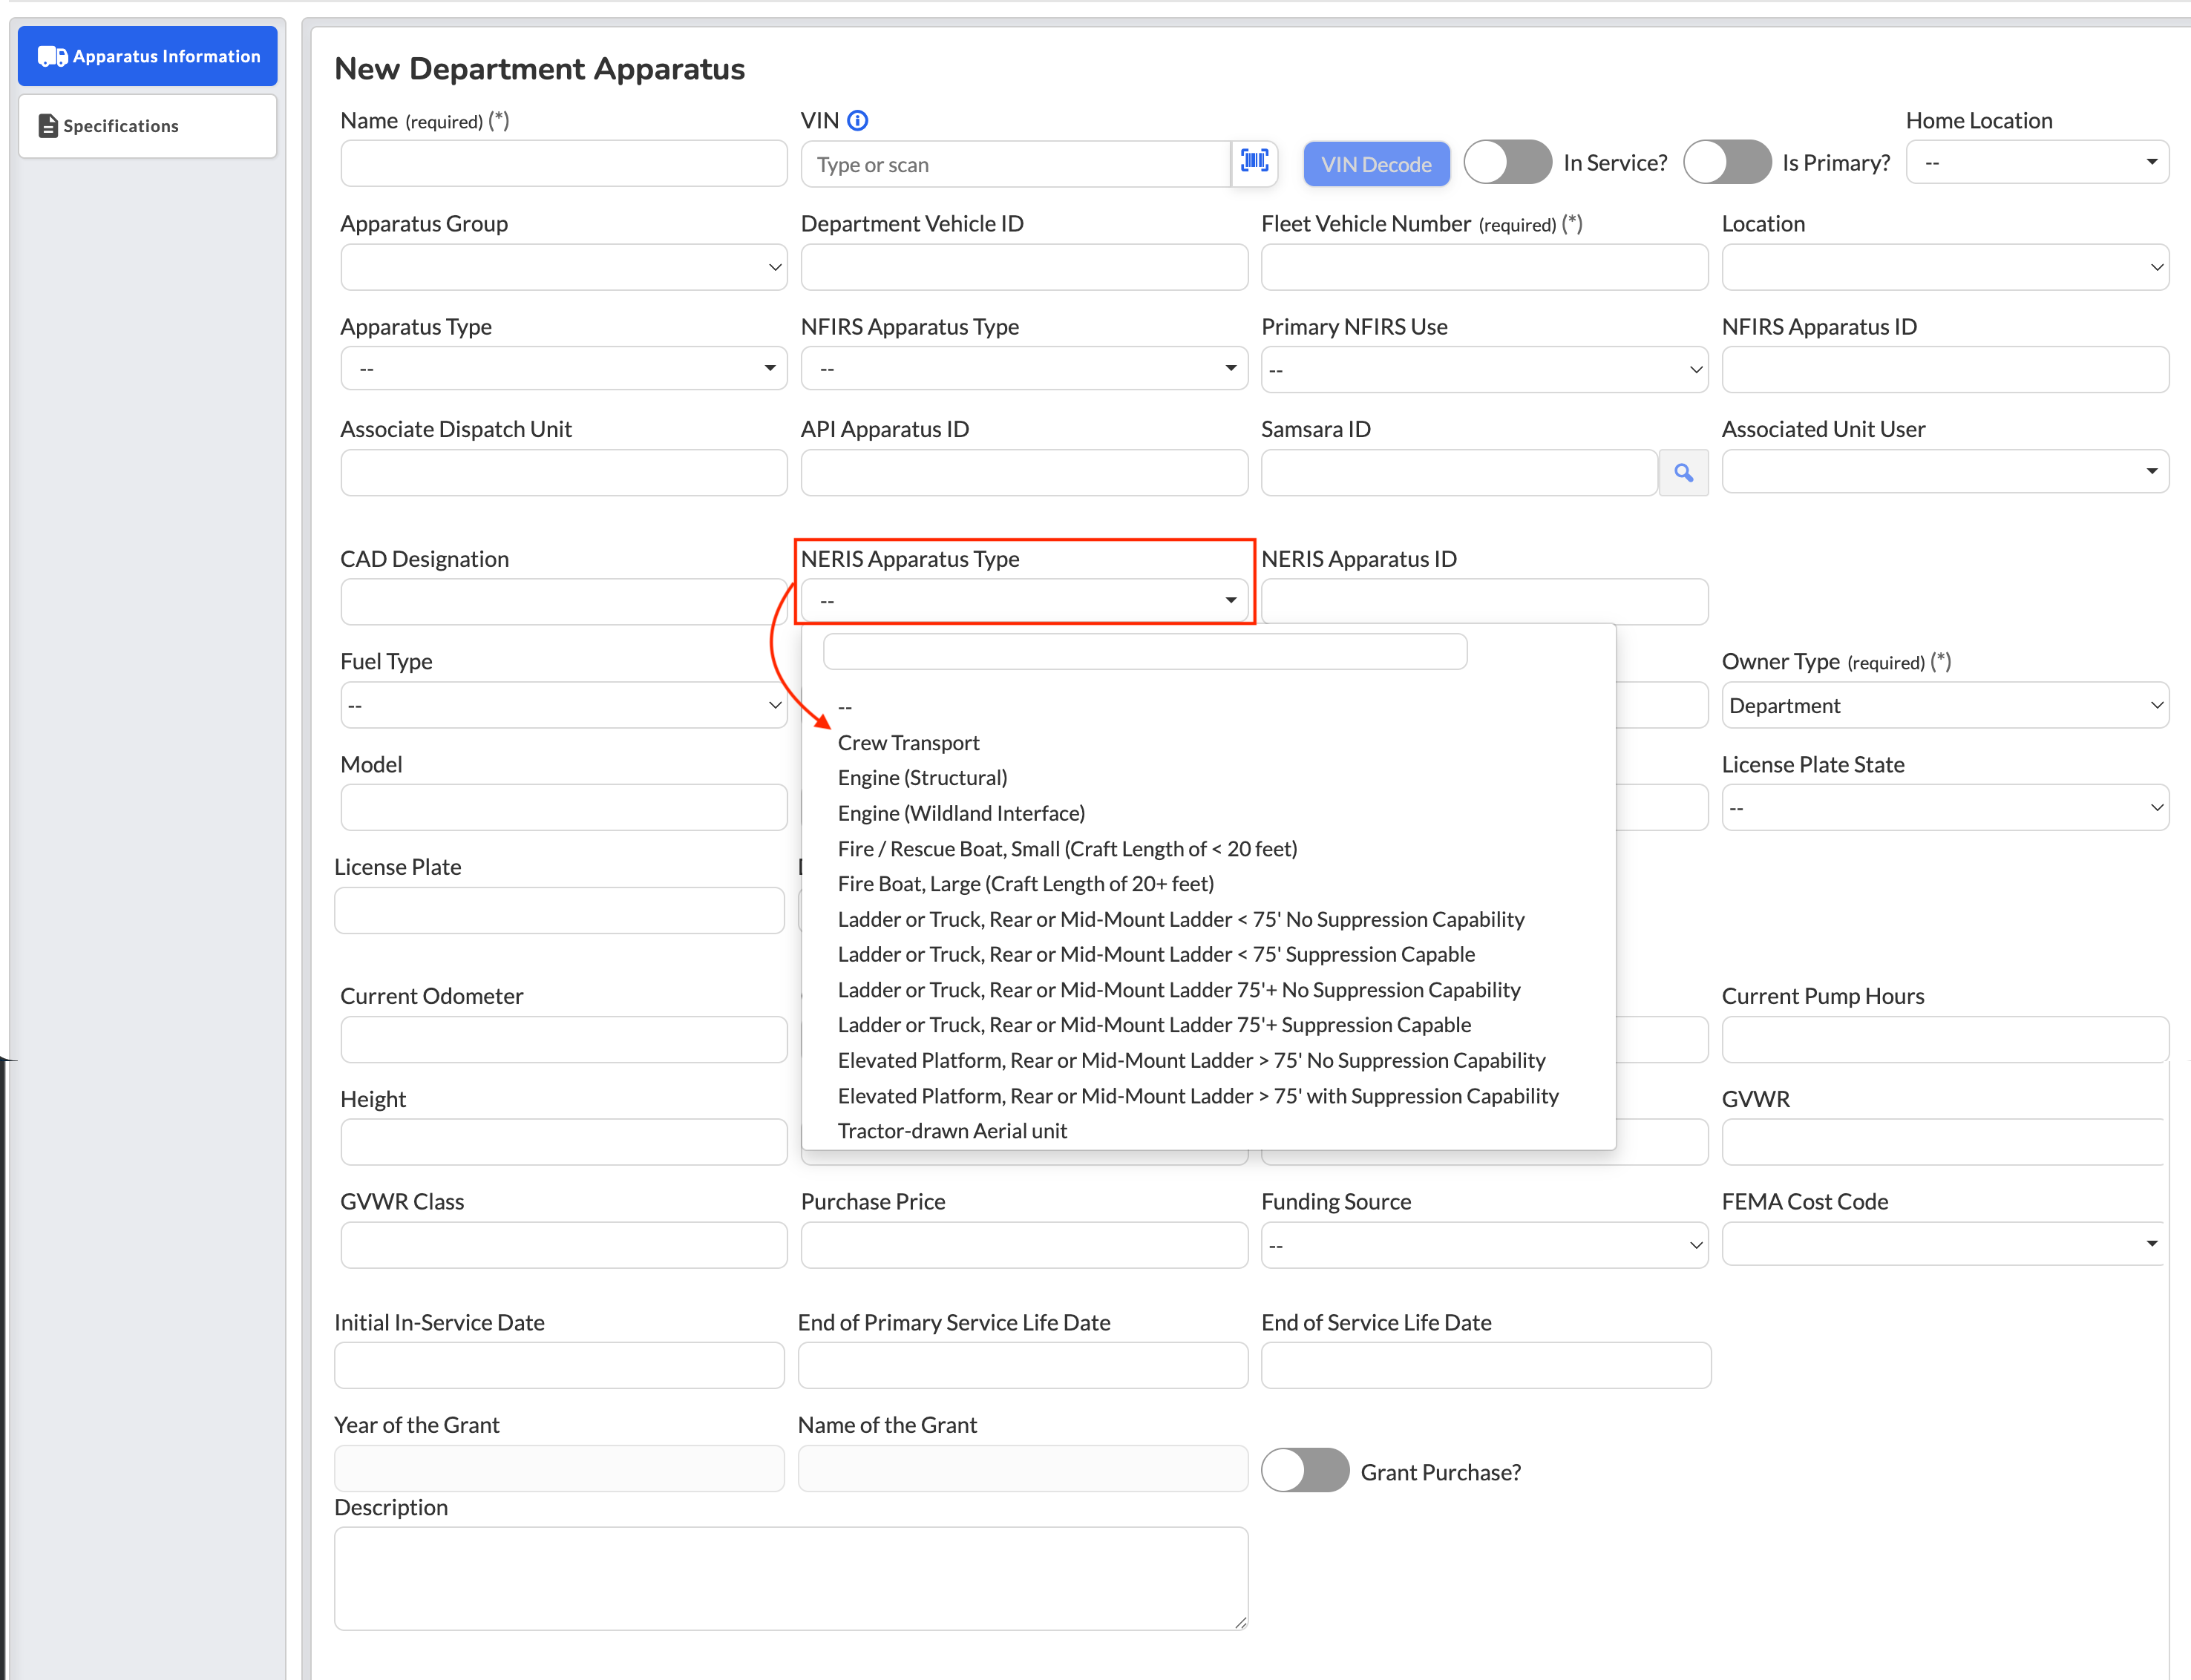The width and height of the screenshot is (2191, 1680).
Task: Expand the Primary NFIRS Use dropdown
Action: coord(1484,370)
